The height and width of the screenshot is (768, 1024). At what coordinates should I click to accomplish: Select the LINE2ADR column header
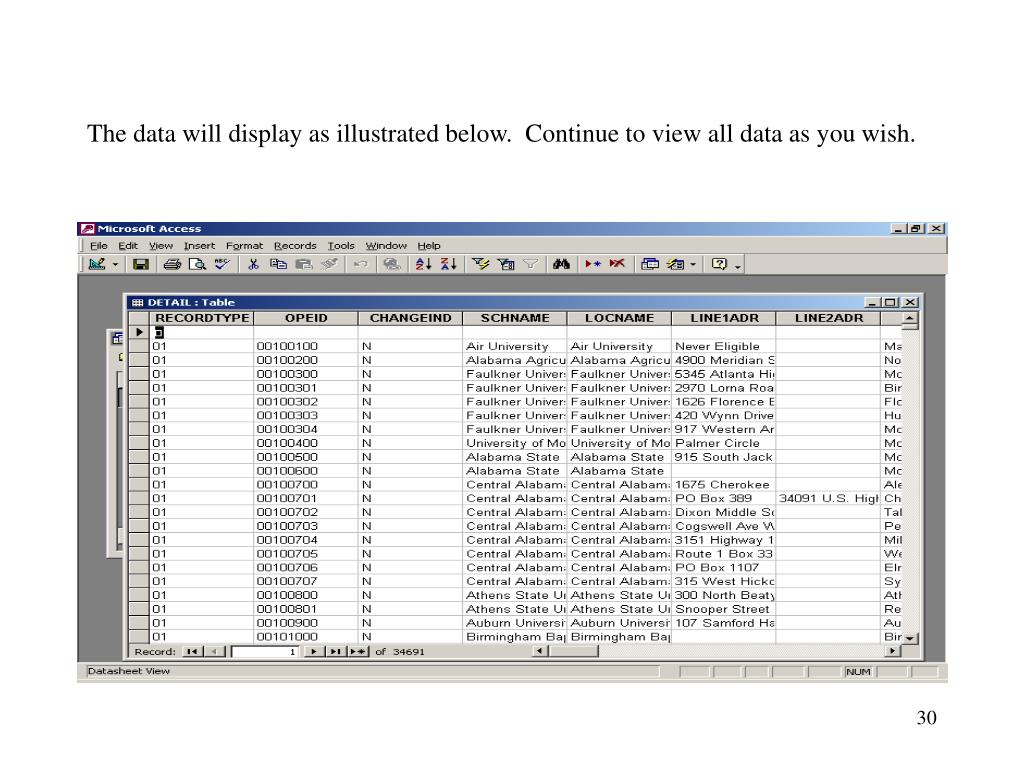pyautogui.click(x=828, y=318)
